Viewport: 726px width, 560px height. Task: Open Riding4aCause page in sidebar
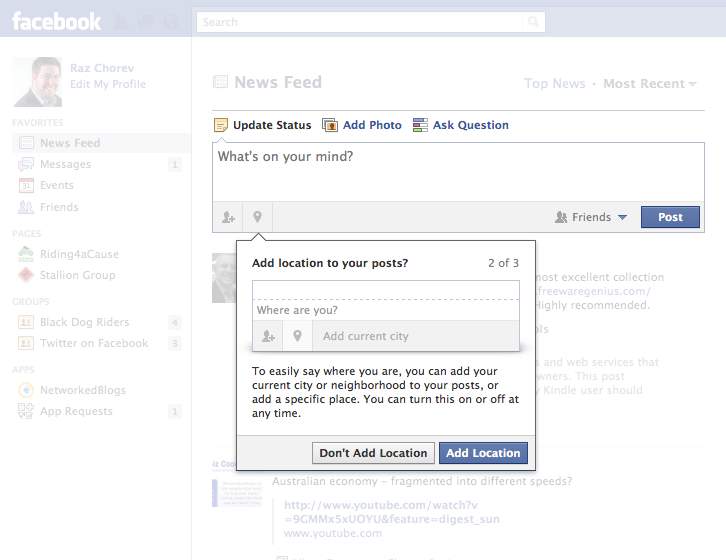point(77,254)
